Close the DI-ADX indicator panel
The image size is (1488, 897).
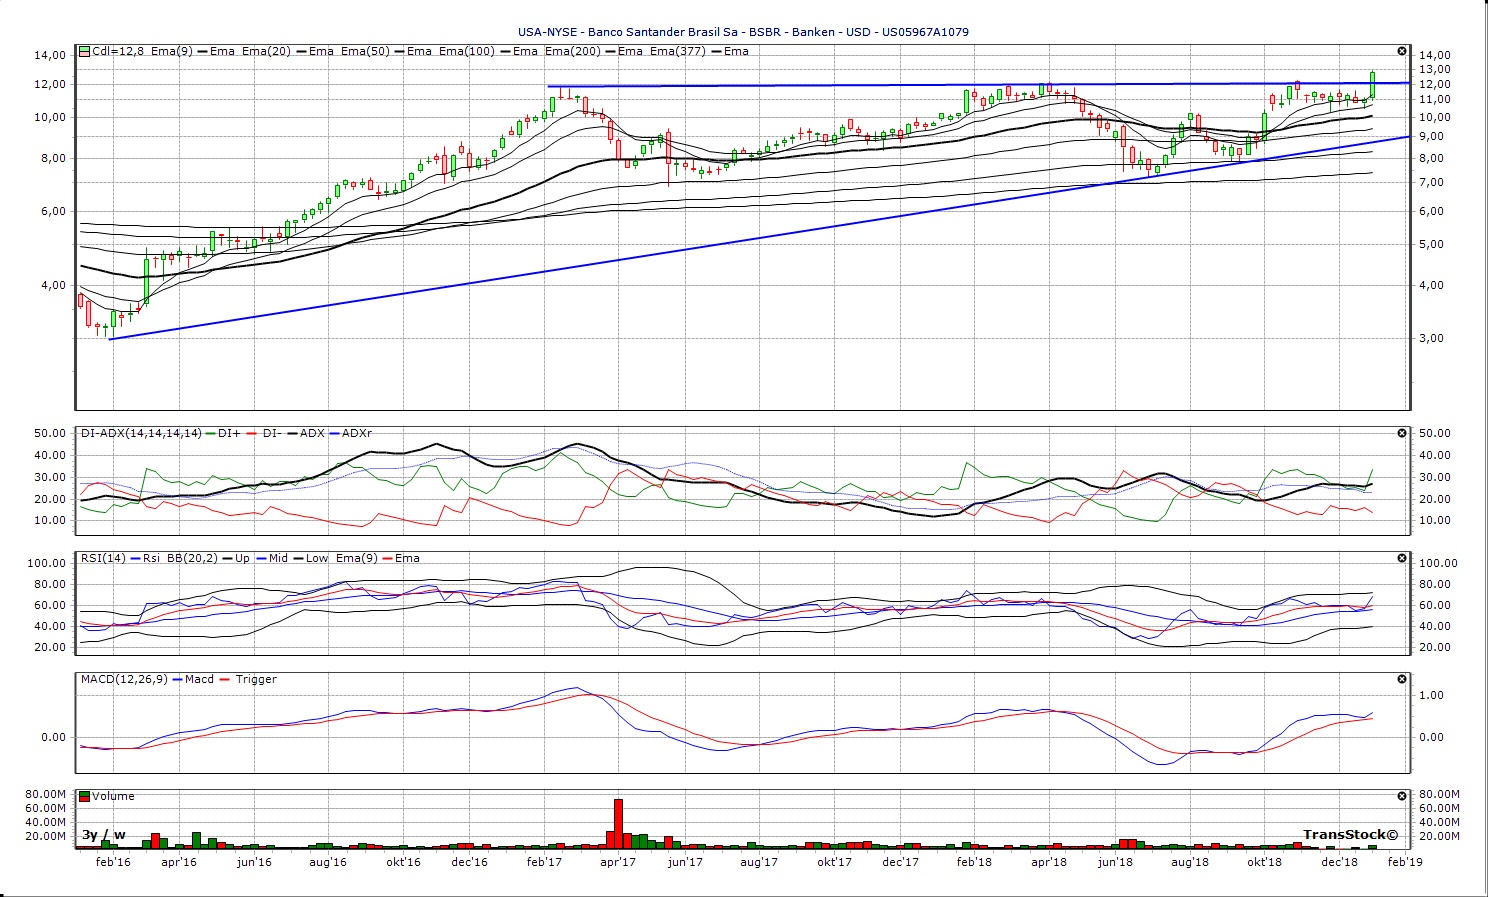coord(1402,433)
